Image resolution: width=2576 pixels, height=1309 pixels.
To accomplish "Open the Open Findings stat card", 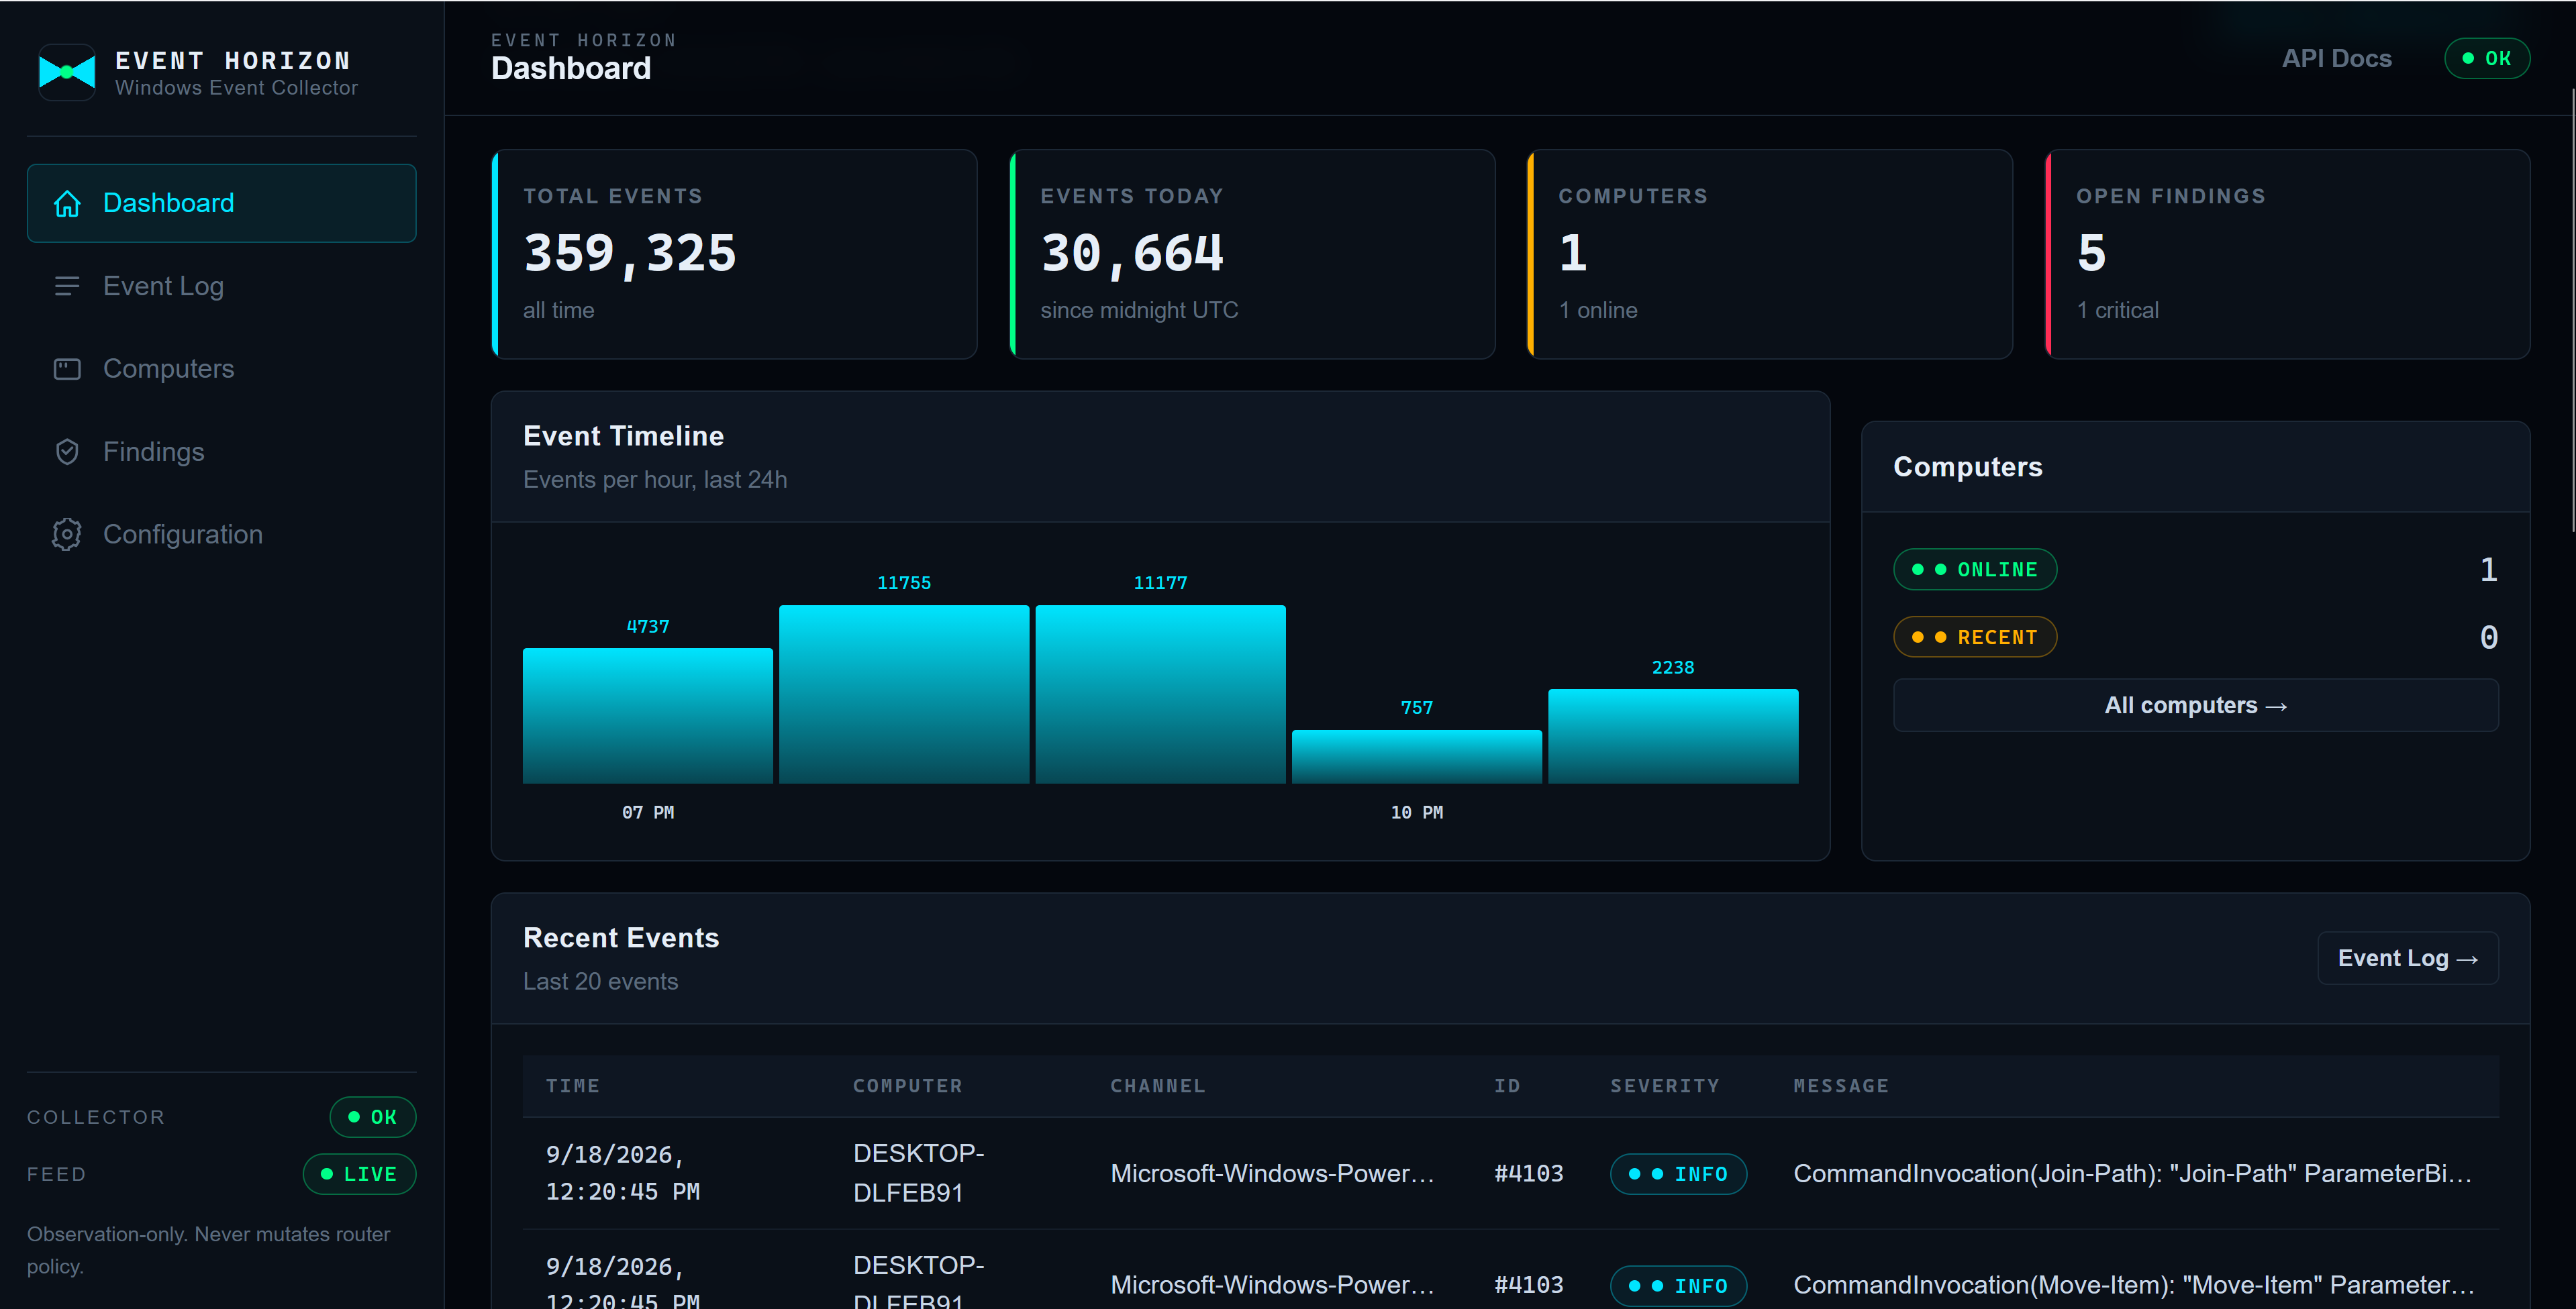I will tap(2288, 254).
